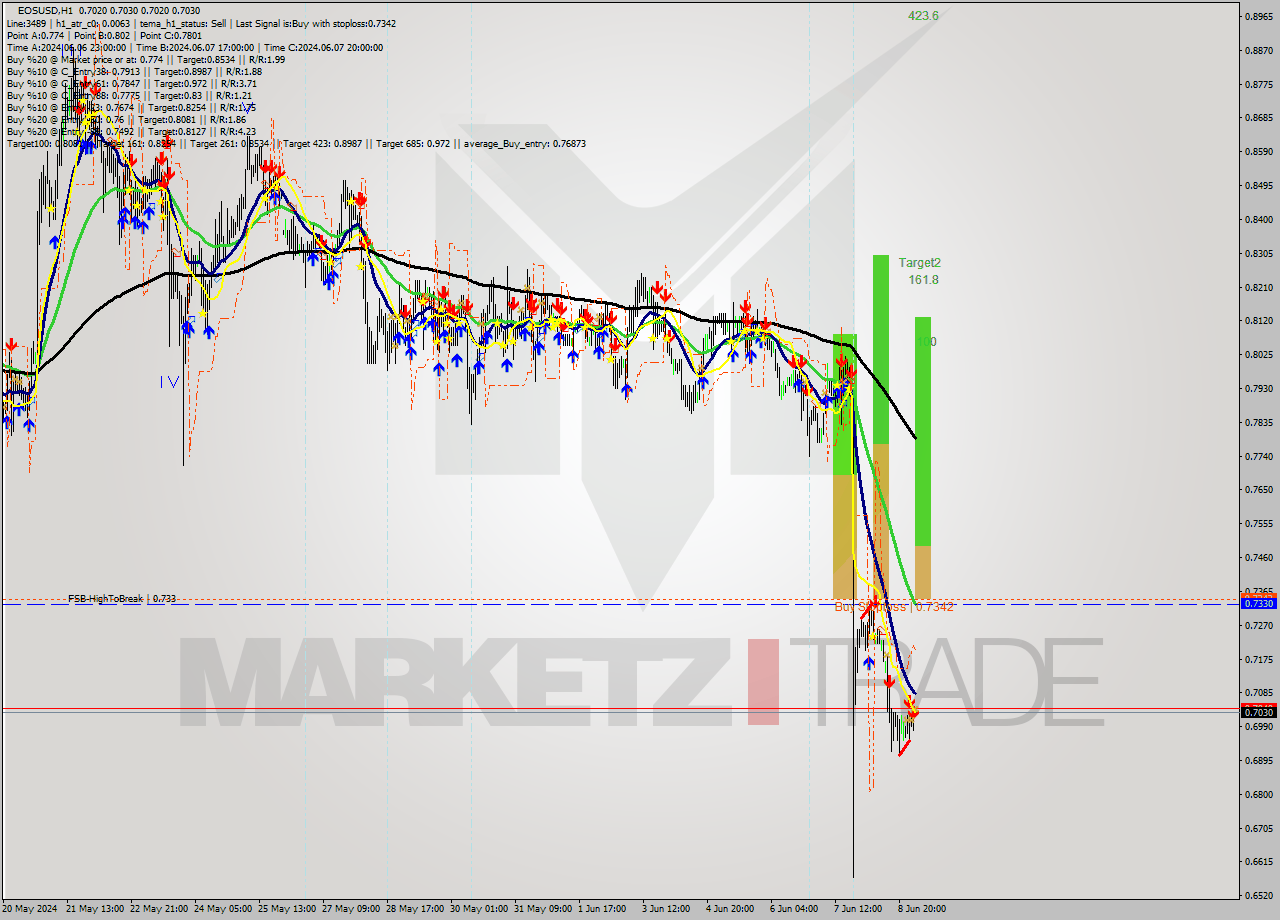Click the 'average_Buy_entry: 0.76873' text
1280x920 pixels.
point(524,143)
